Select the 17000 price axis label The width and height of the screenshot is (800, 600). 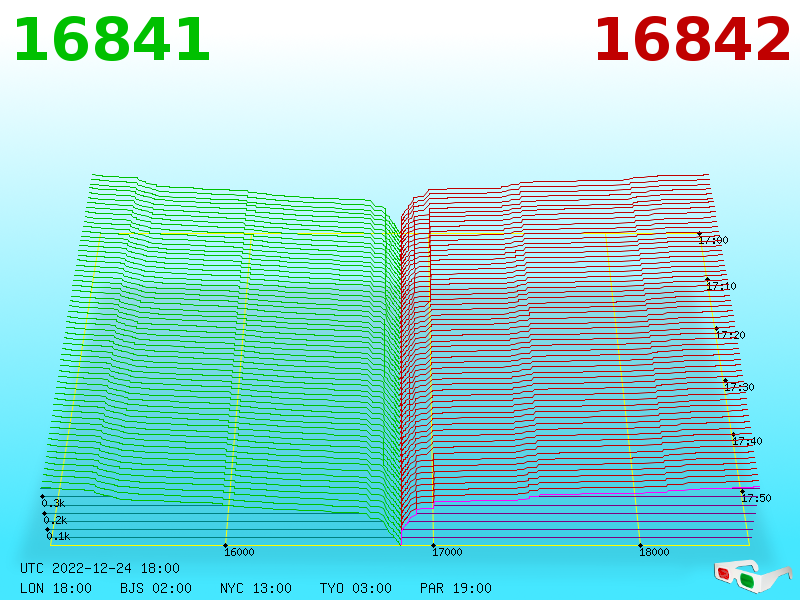click(x=447, y=552)
